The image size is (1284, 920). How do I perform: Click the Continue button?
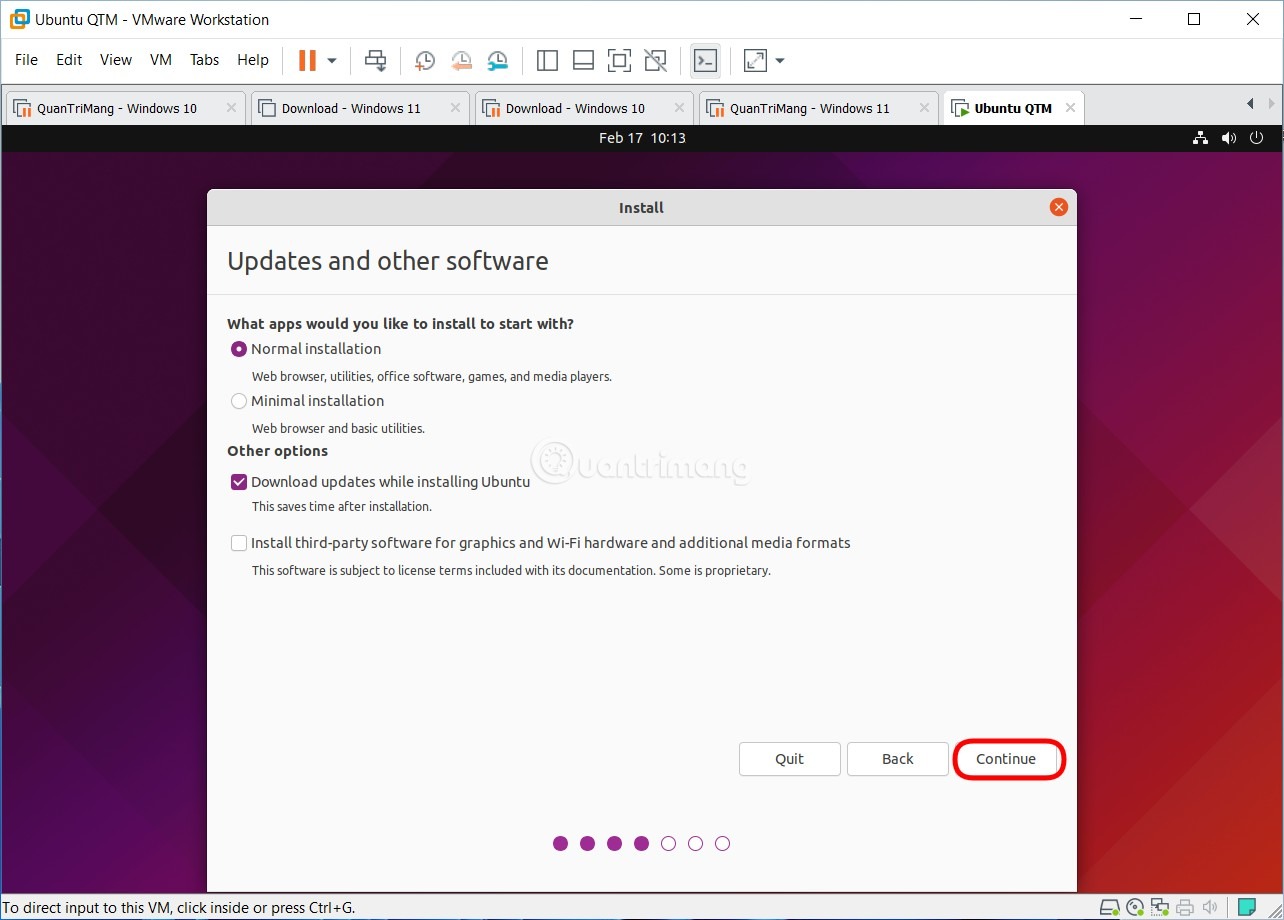1006,759
